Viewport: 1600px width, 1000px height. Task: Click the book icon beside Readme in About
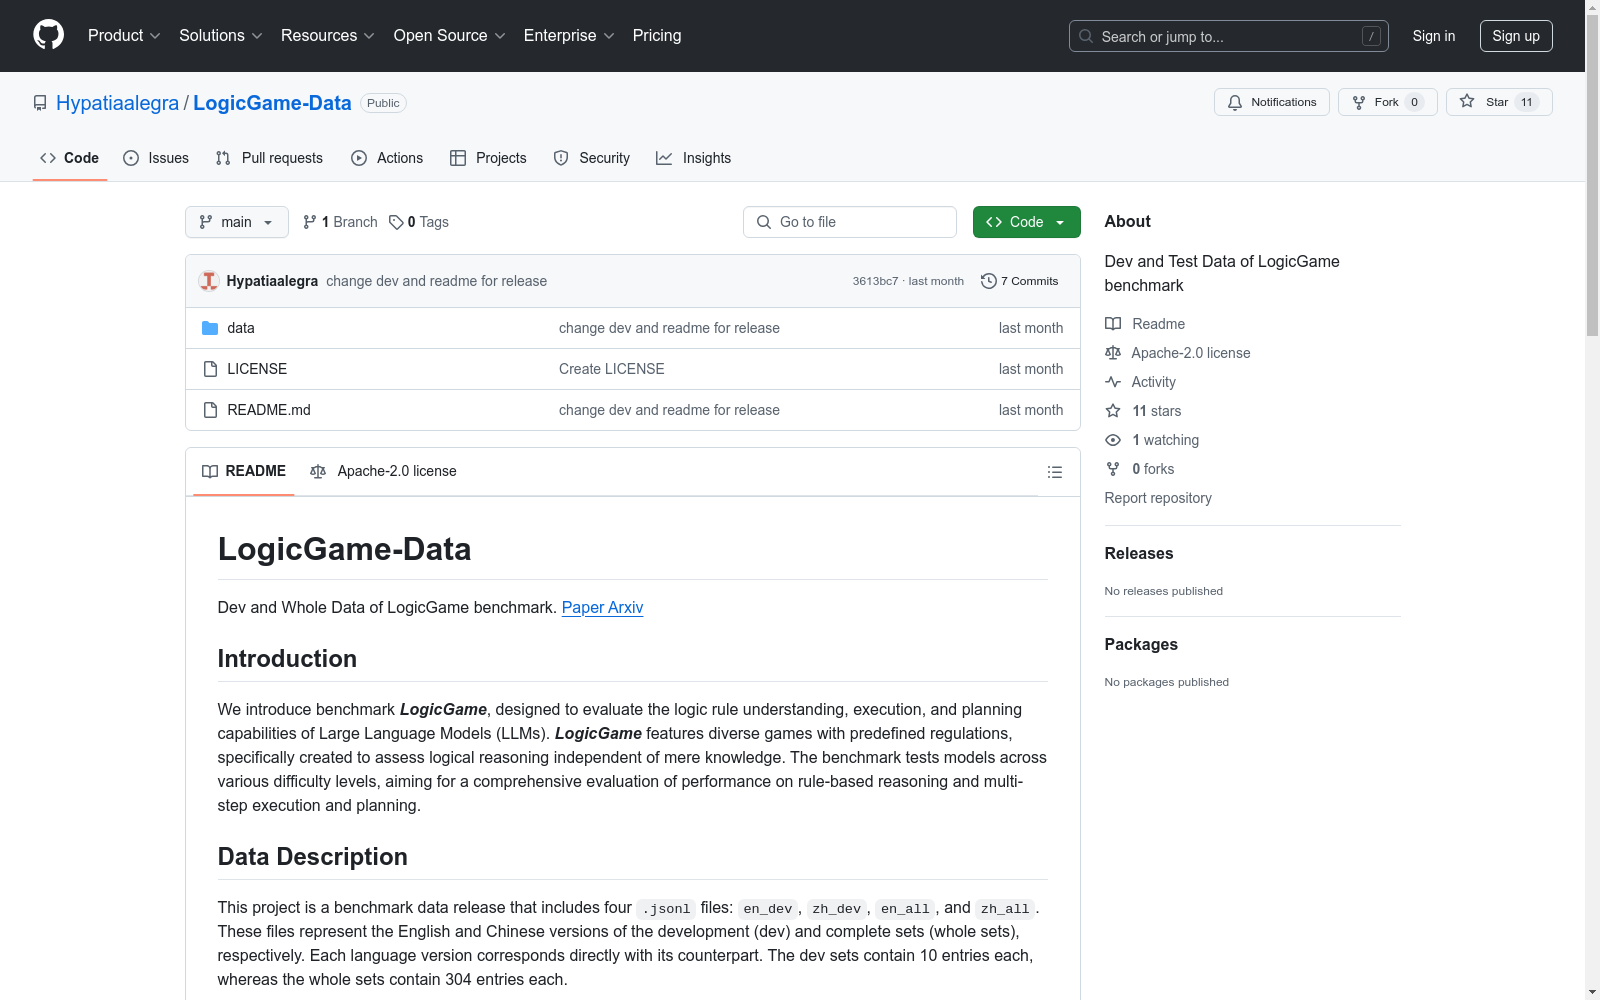1113,324
